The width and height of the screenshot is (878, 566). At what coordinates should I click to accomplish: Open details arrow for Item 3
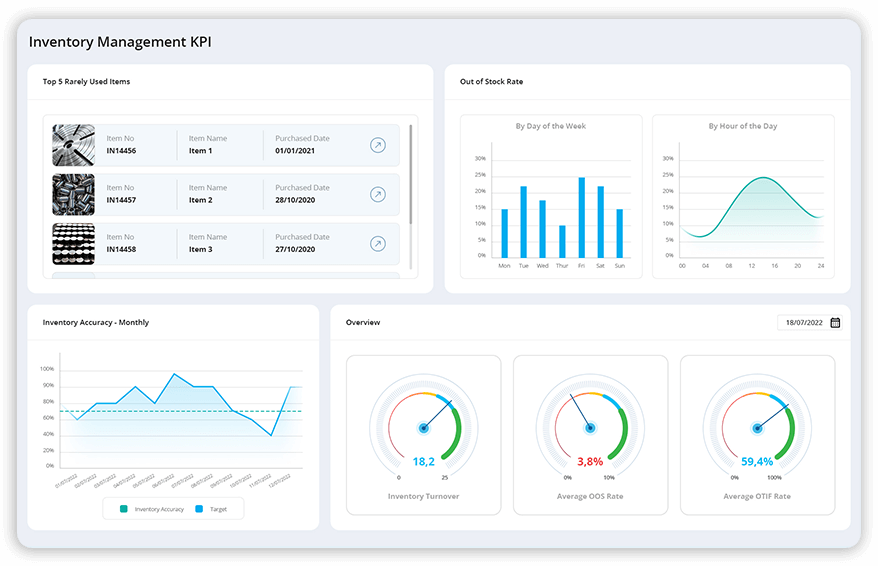tap(377, 243)
